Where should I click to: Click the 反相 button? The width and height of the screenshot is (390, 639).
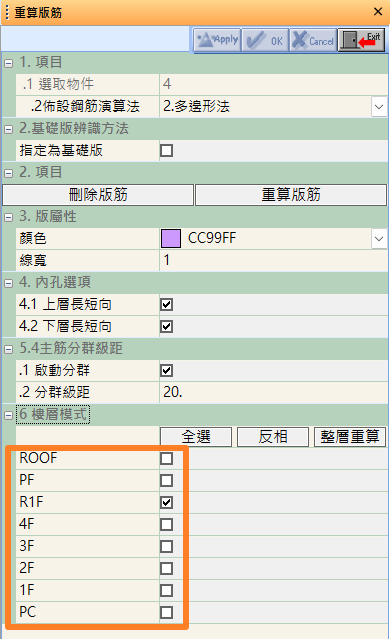coord(273,437)
